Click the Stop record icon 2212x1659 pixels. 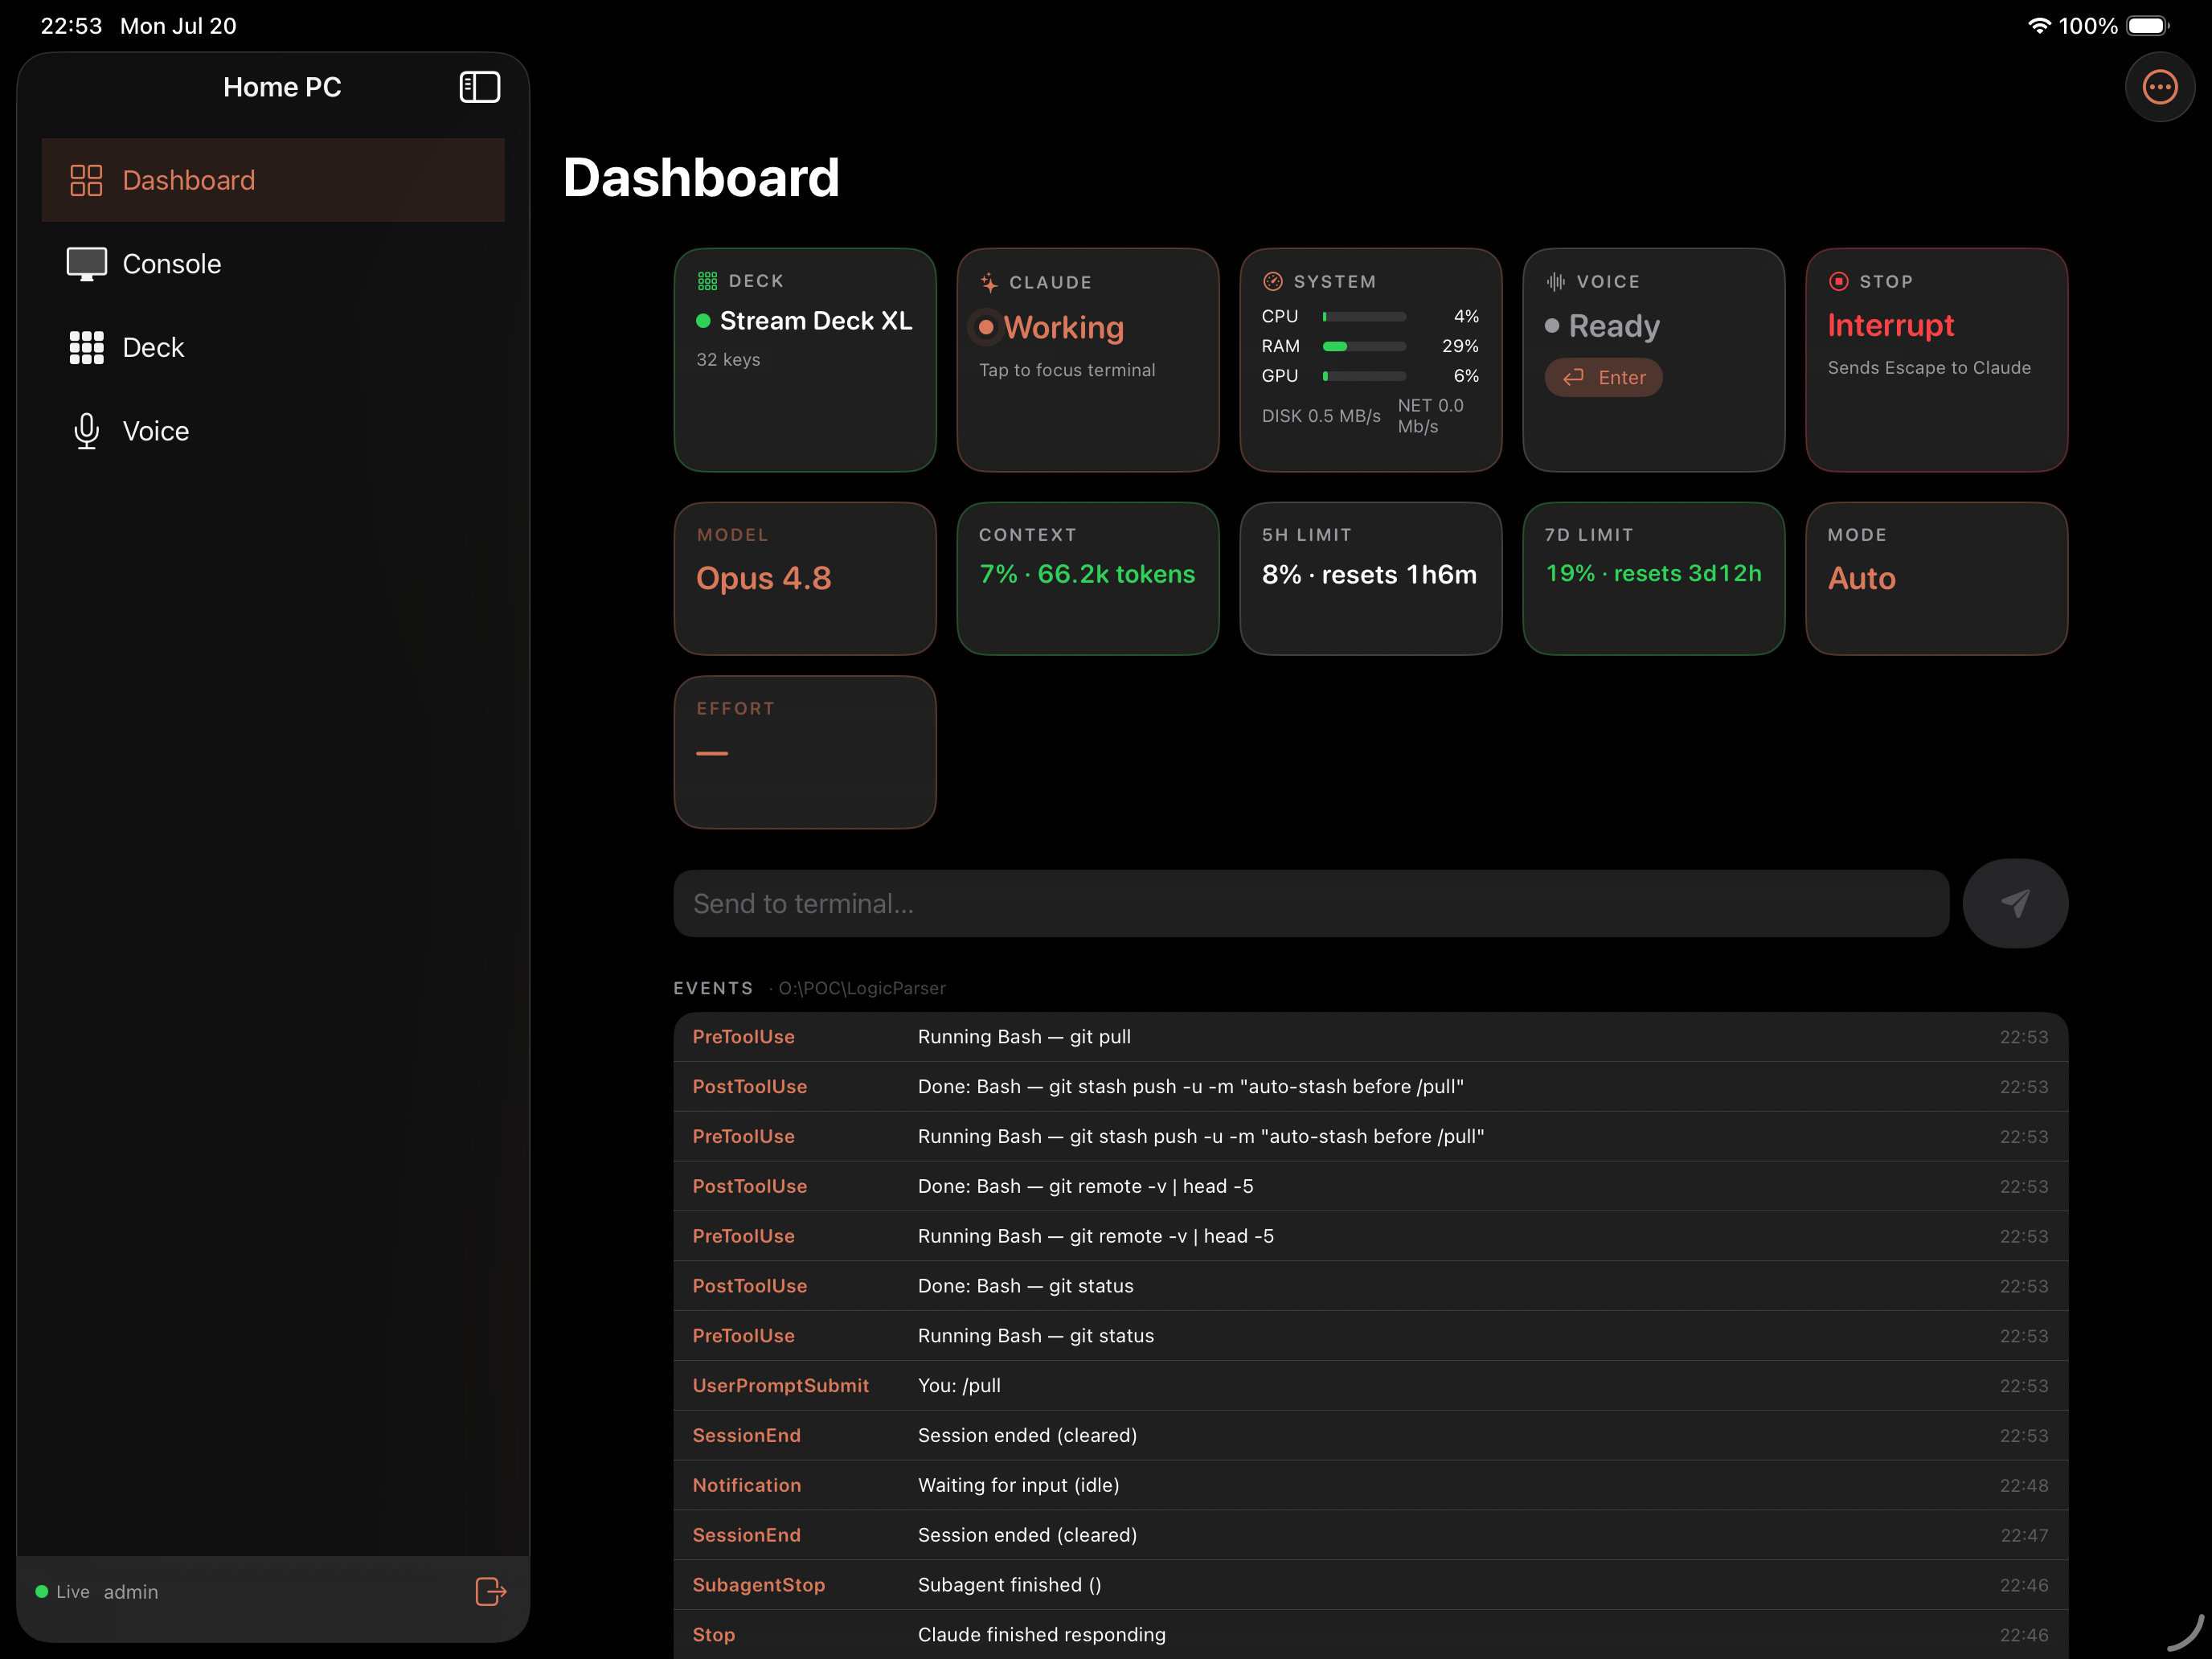pos(1838,281)
